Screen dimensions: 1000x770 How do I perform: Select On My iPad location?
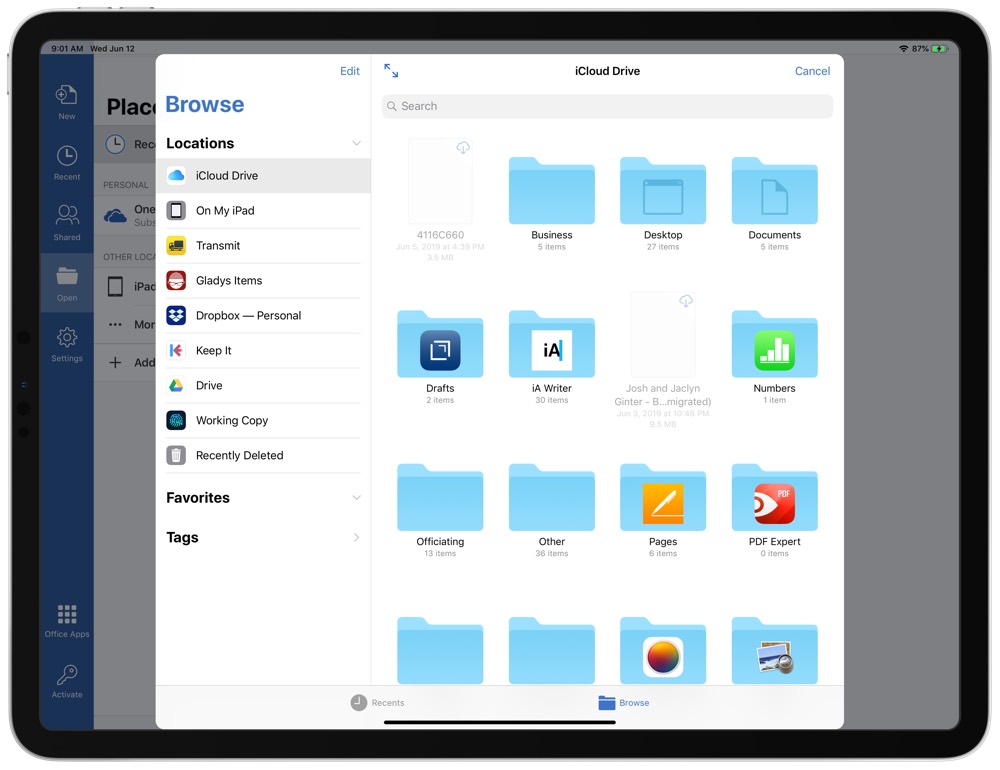pyautogui.click(x=263, y=211)
